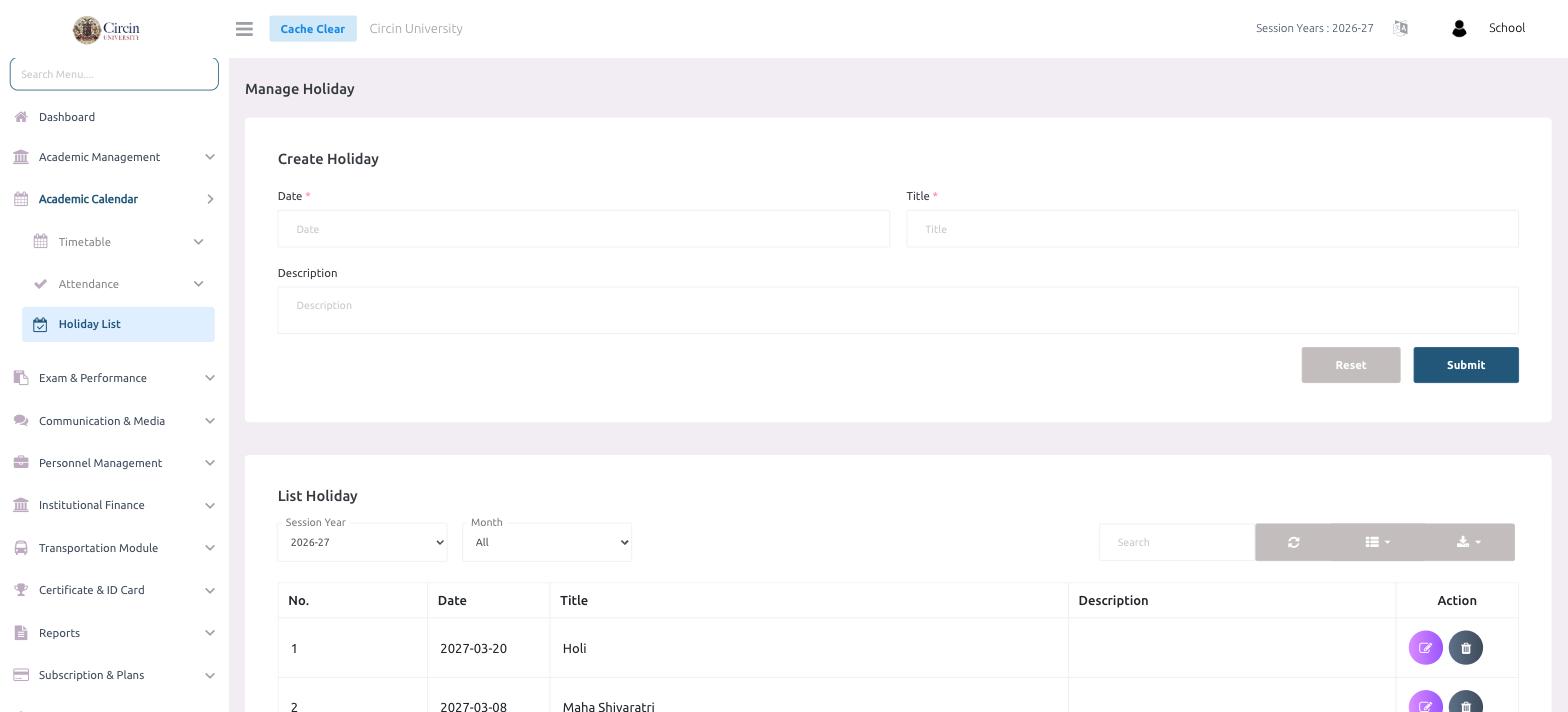
Task: Expand the Attendance submenu chevron
Action: coord(198,284)
